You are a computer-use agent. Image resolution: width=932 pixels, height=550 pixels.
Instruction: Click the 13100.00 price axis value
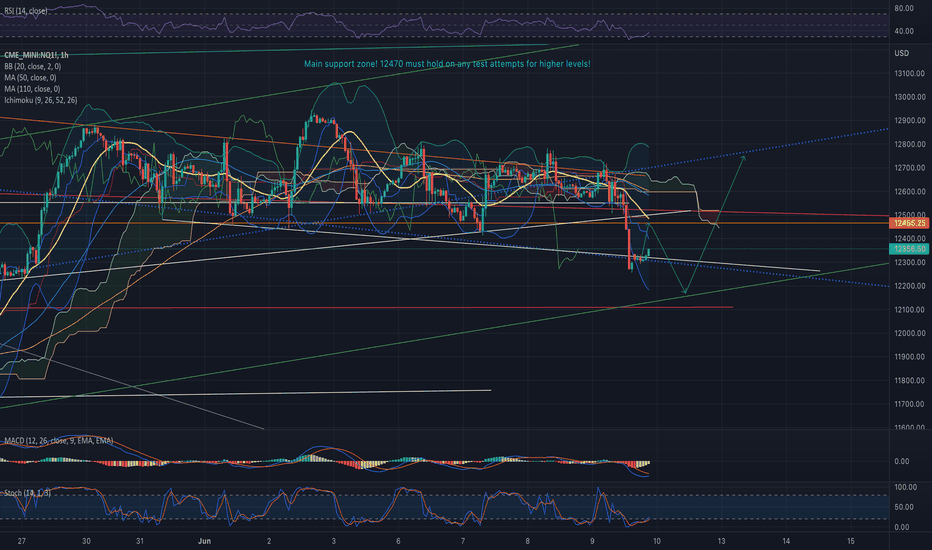coord(909,74)
